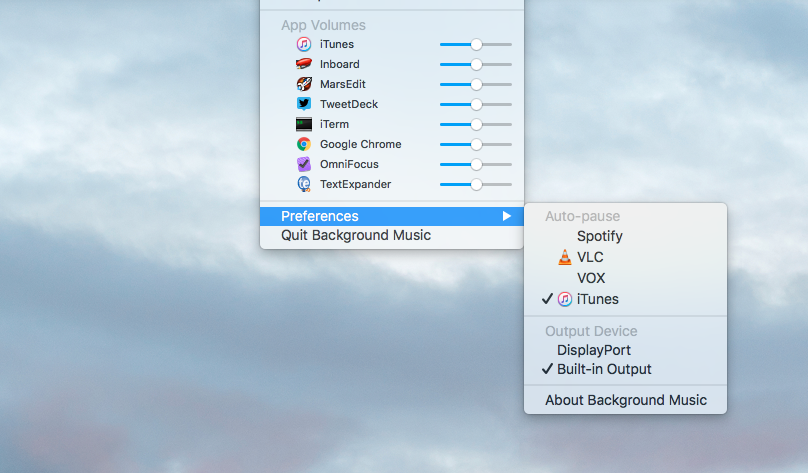Expand the Preferences submenu arrow

(x=507, y=216)
